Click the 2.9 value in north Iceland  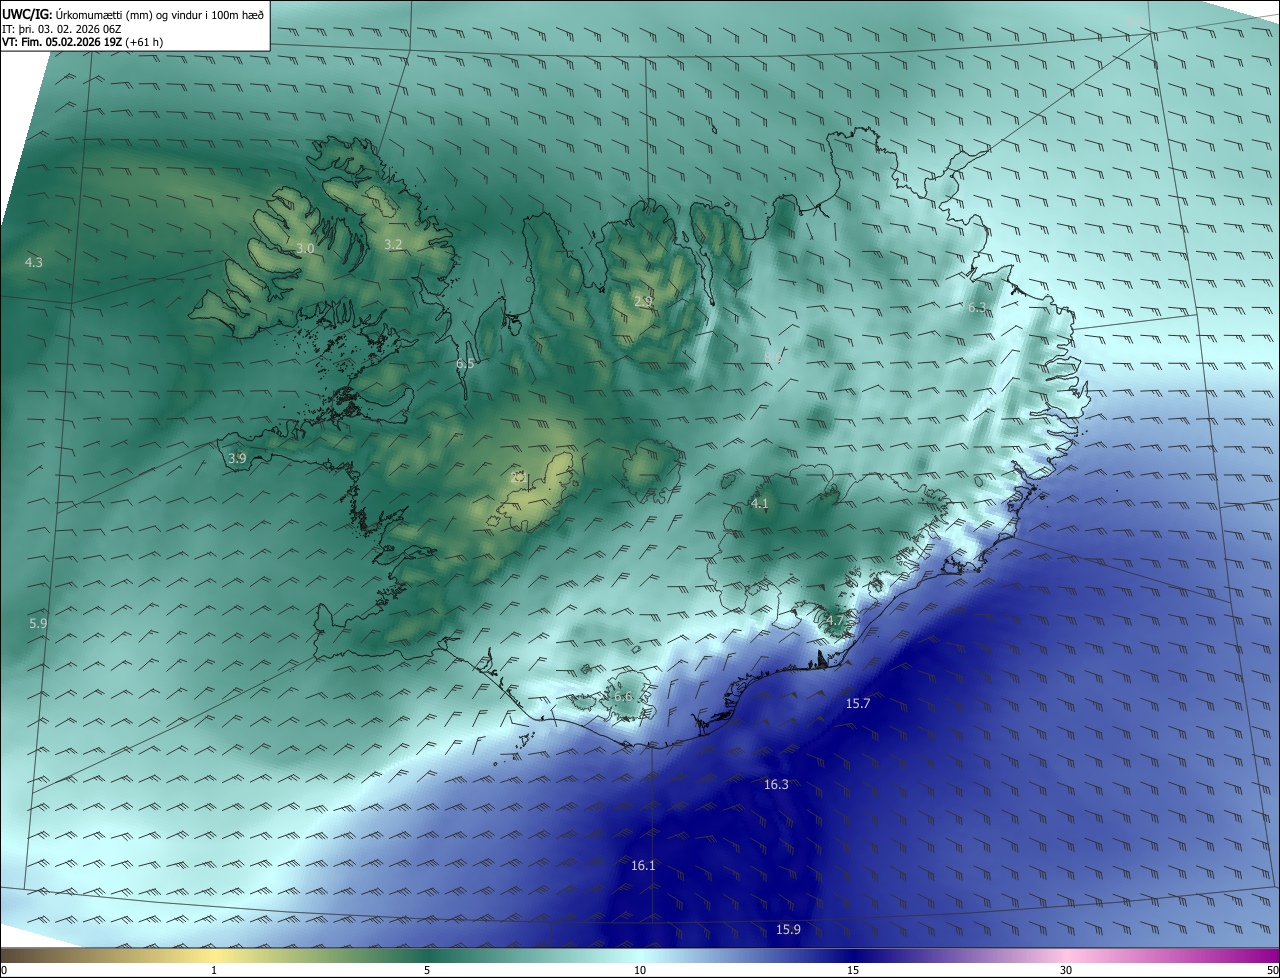pyautogui.click(x=643, y=301)
